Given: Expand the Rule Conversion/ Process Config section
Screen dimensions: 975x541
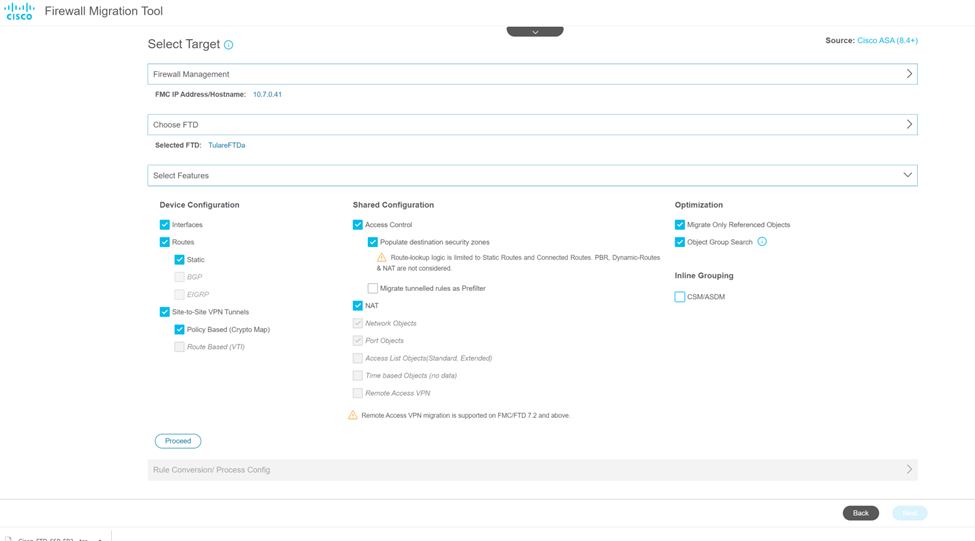Looking at the screenshot, I should (x=908, y=469).
